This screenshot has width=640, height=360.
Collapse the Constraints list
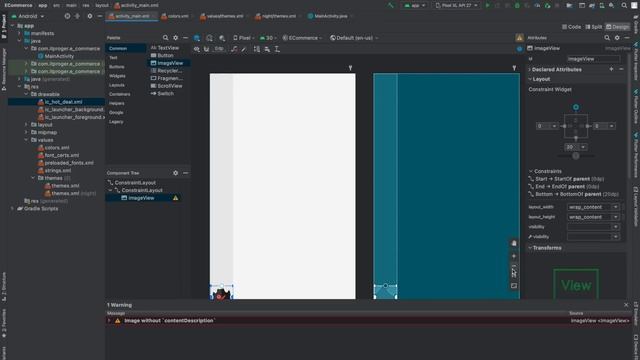click(531, 171)
